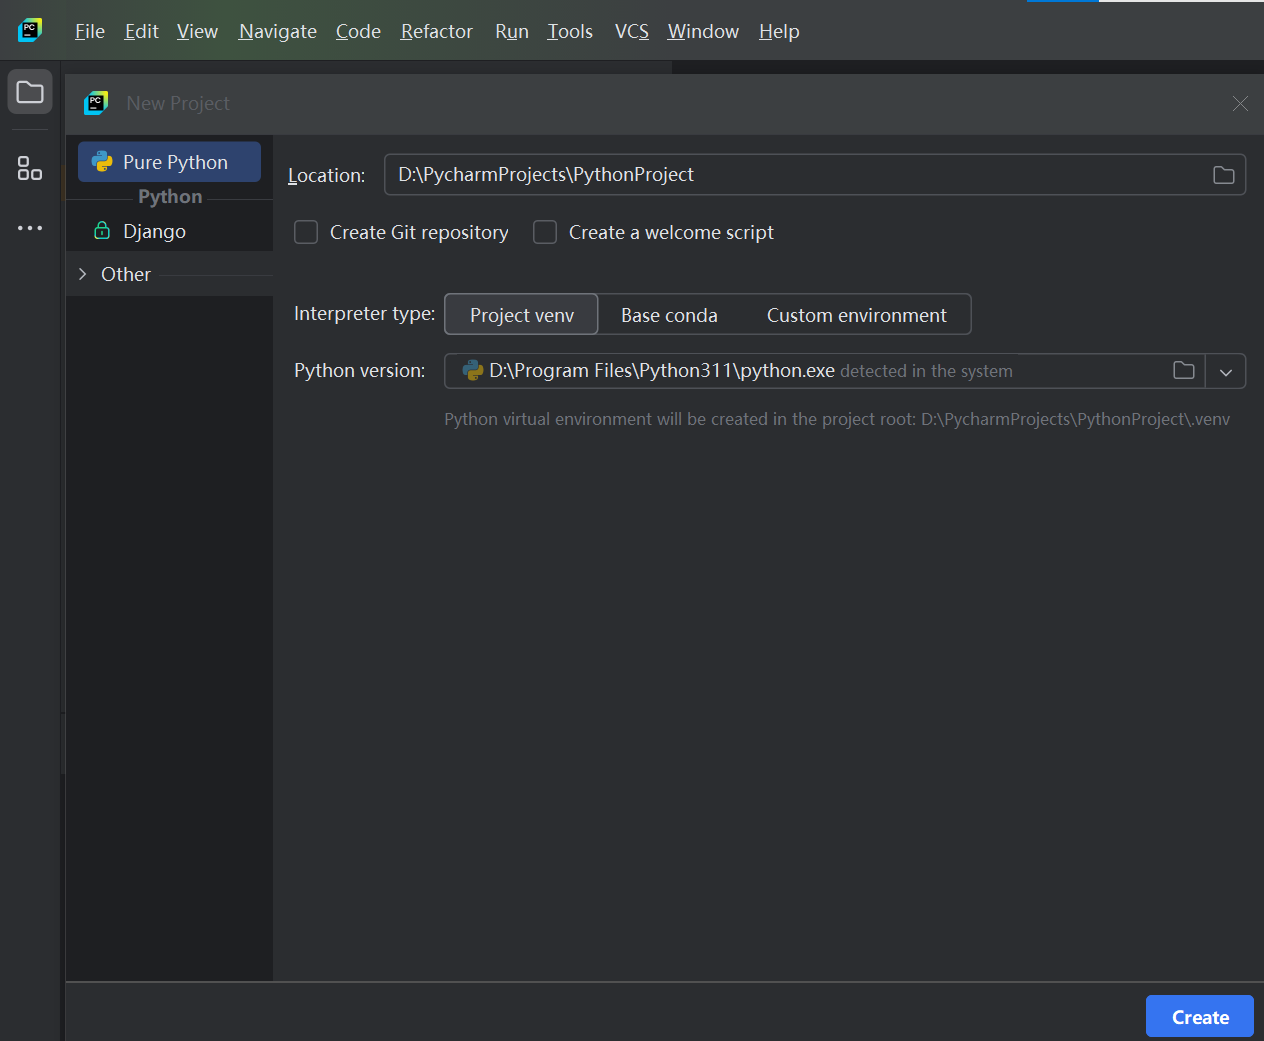Viewport: 1264px width, 1041px height.
Task: Enable Create a welcome script checkbox
Action: coord(545,232)
